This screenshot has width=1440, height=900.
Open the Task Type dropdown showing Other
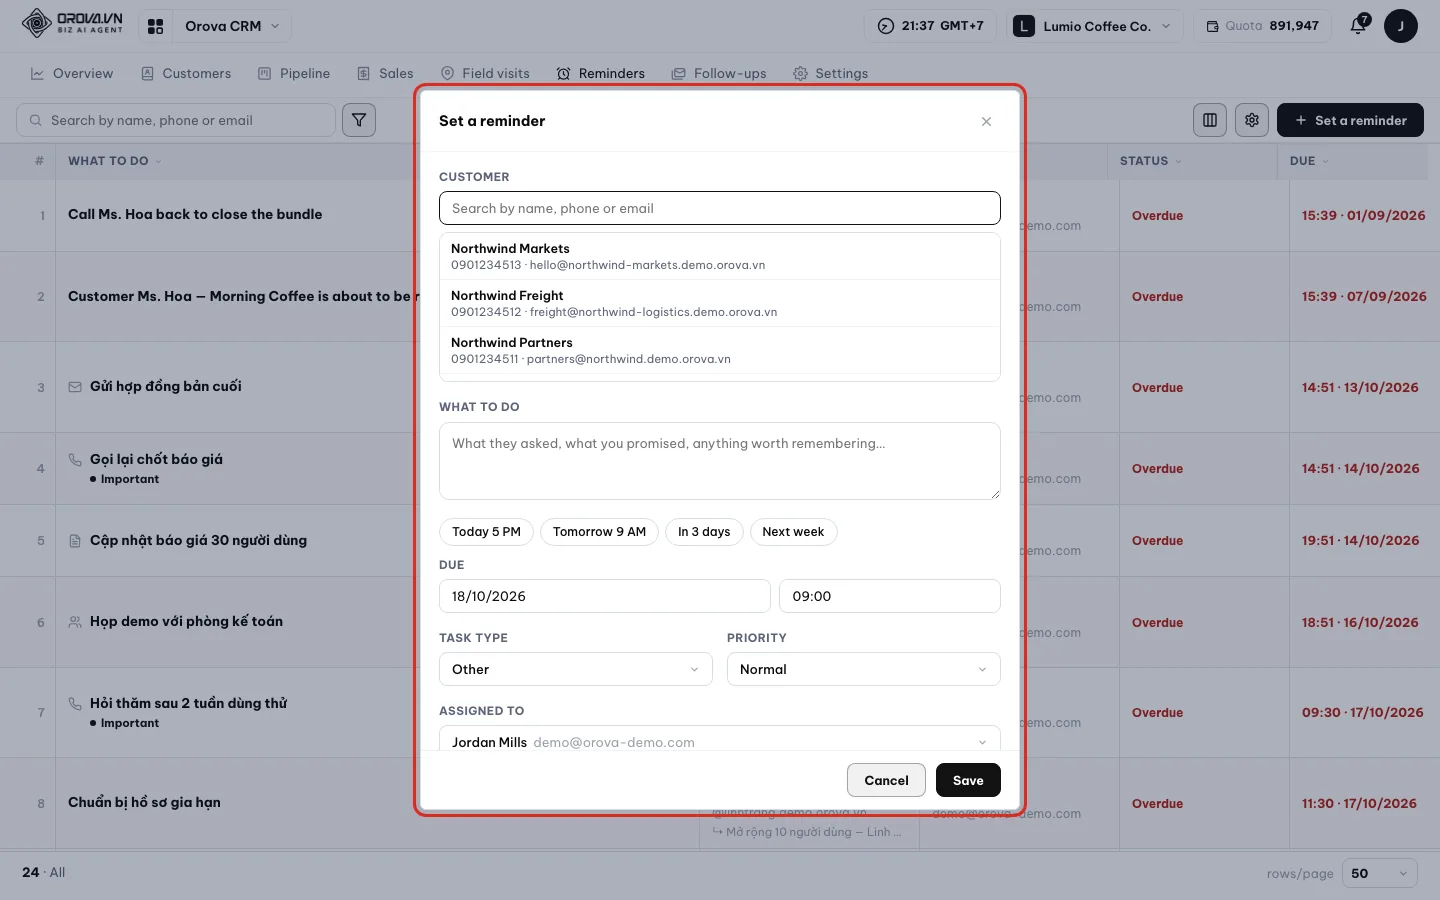[x=576, y=669]
